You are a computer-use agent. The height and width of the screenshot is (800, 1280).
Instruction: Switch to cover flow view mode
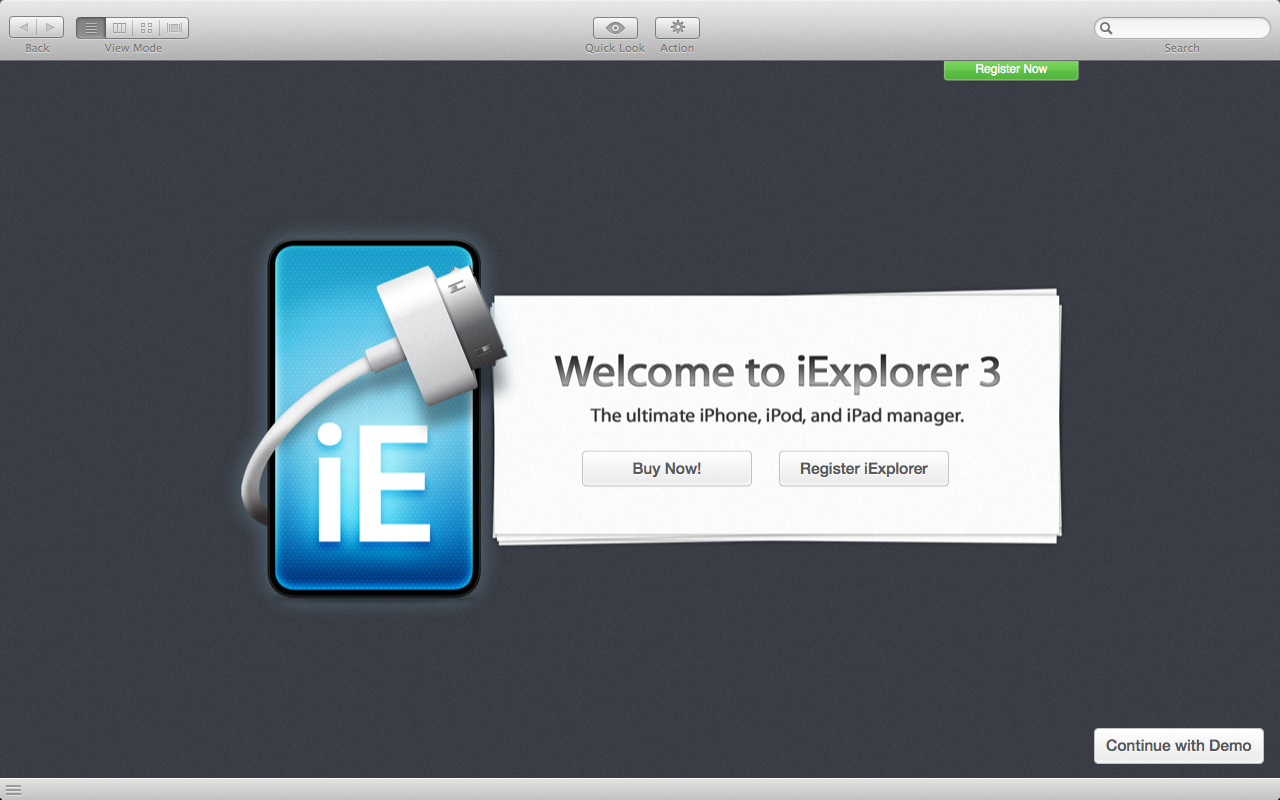[x=175, y=28]
